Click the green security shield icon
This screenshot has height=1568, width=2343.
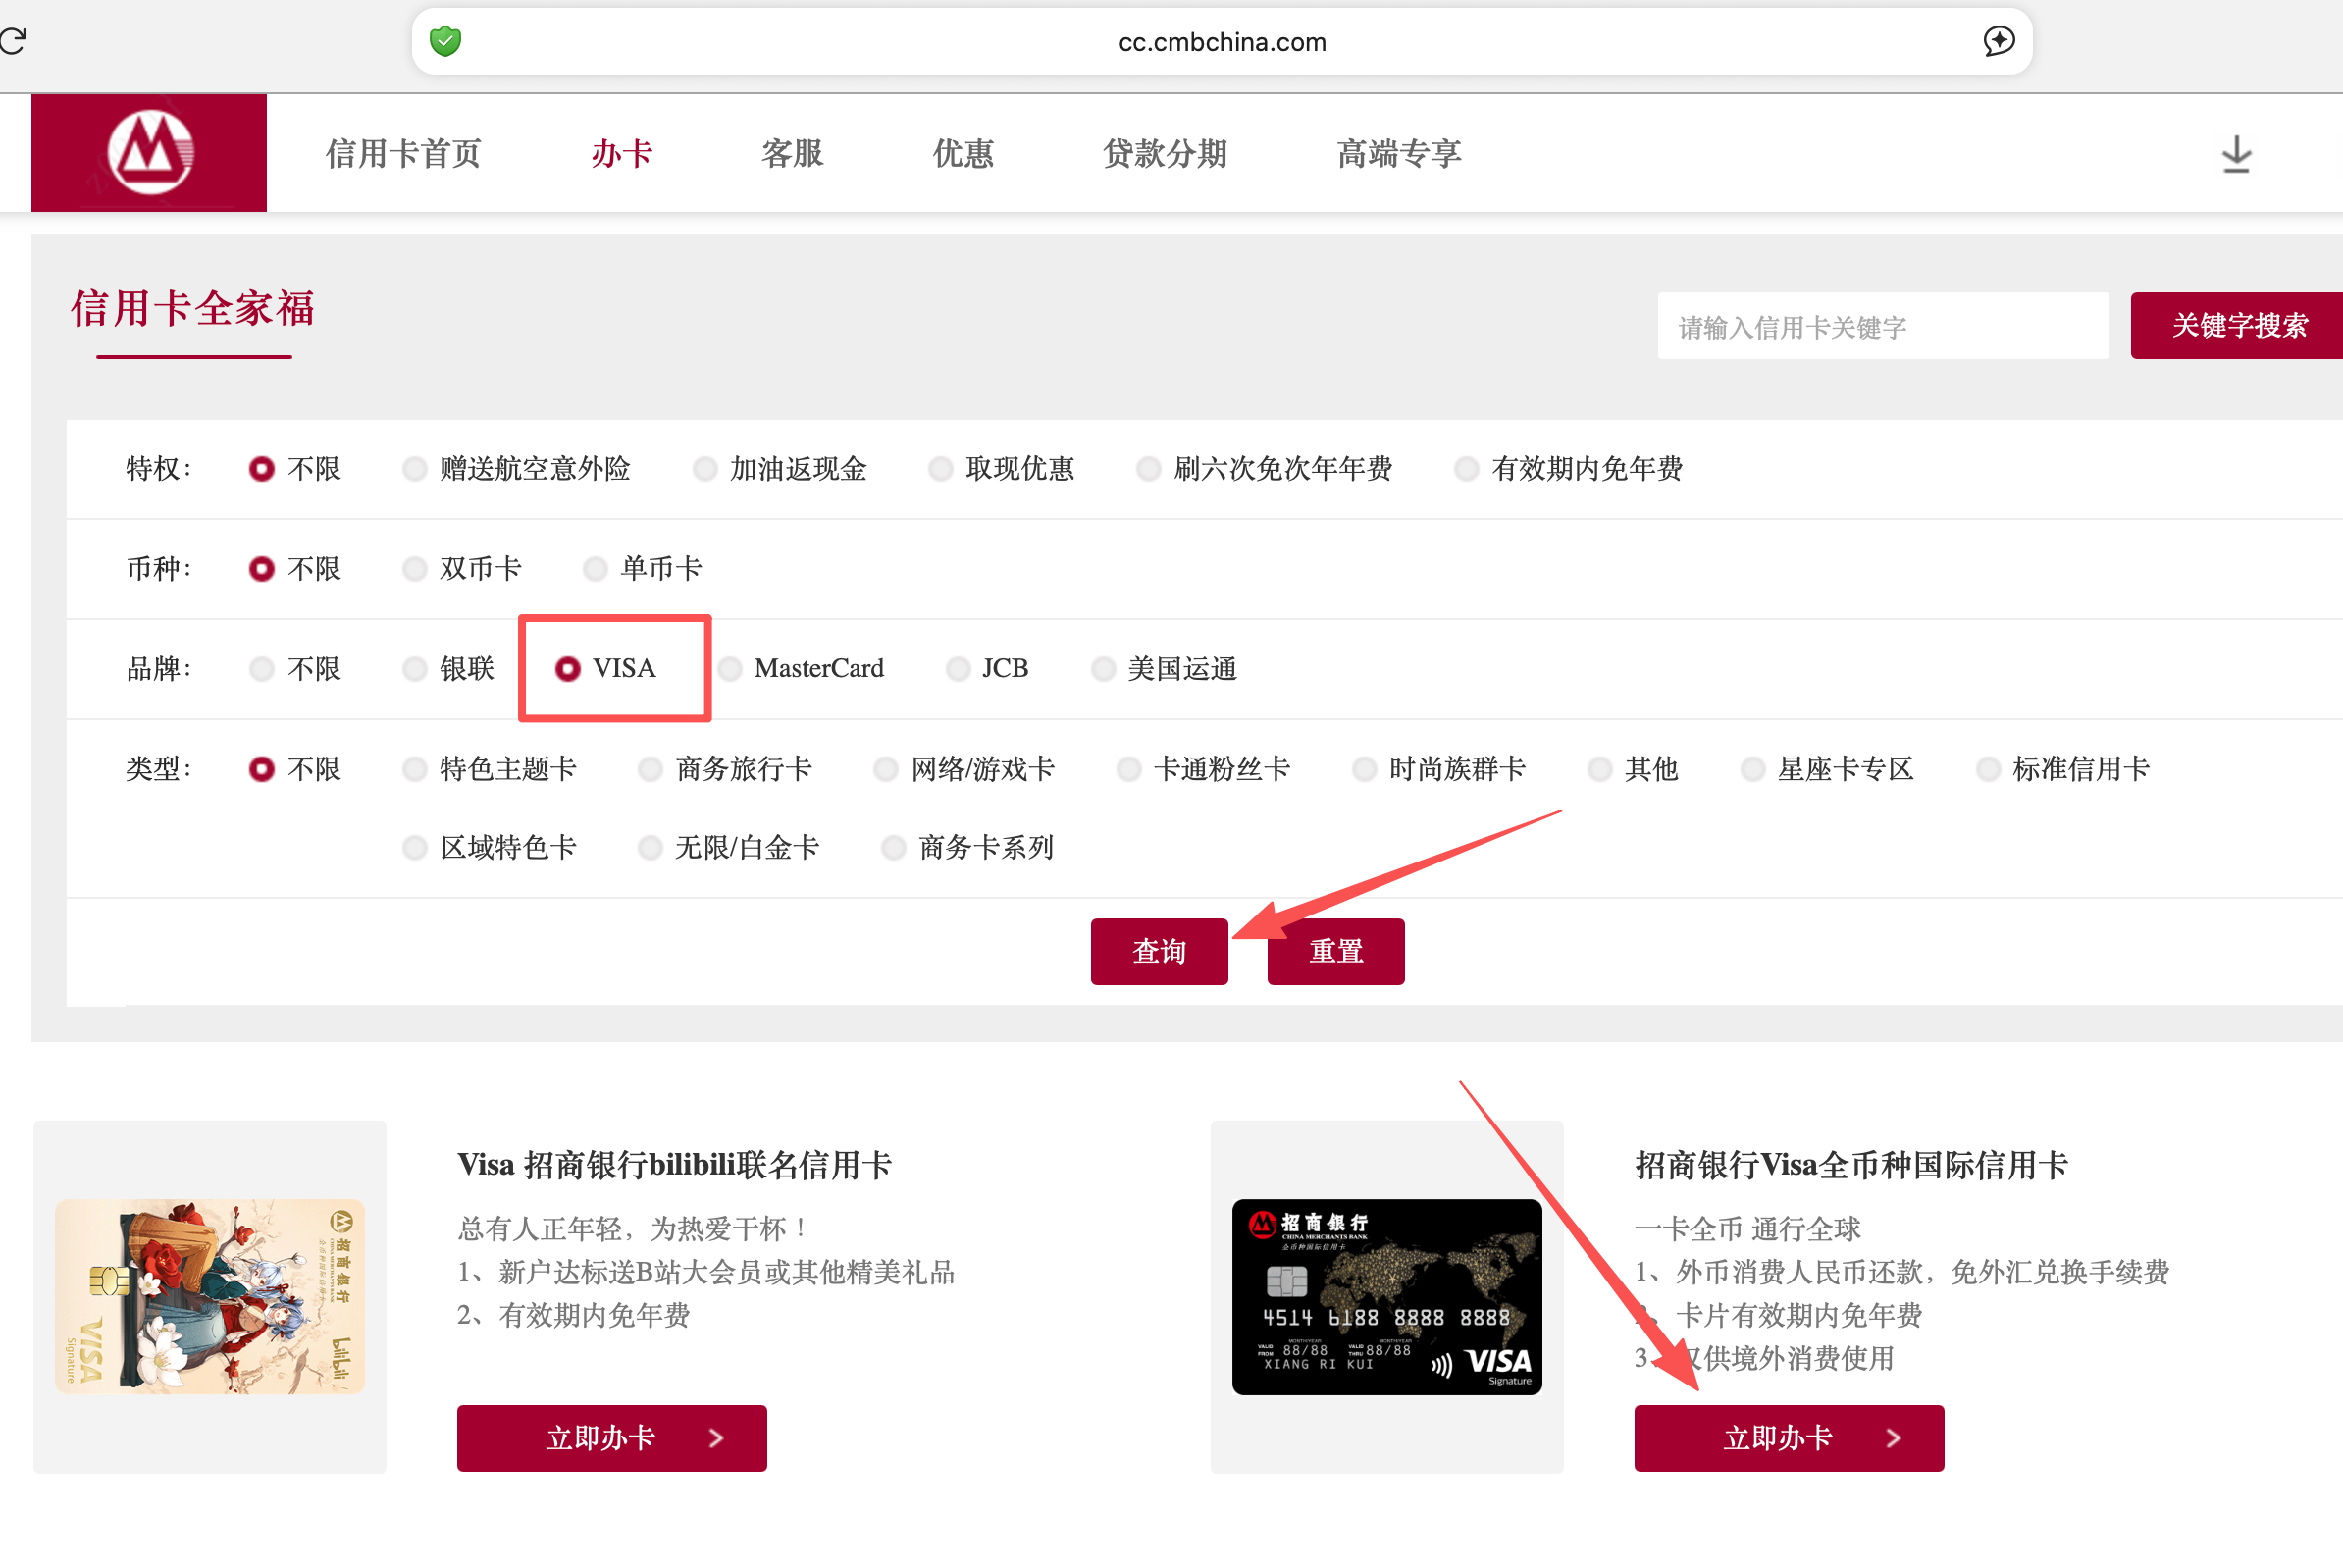[x=445, y=41]
